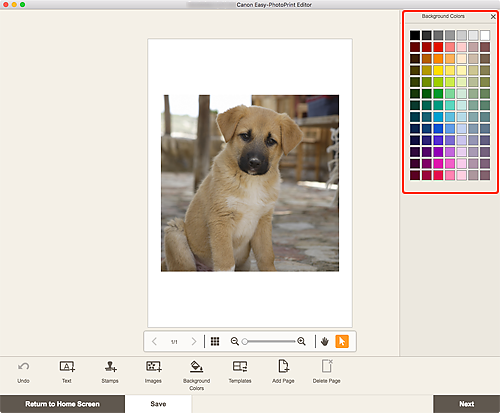This screenshot has width=500, height=413.
Task: Click the Save button
Action: pos(158,404)
